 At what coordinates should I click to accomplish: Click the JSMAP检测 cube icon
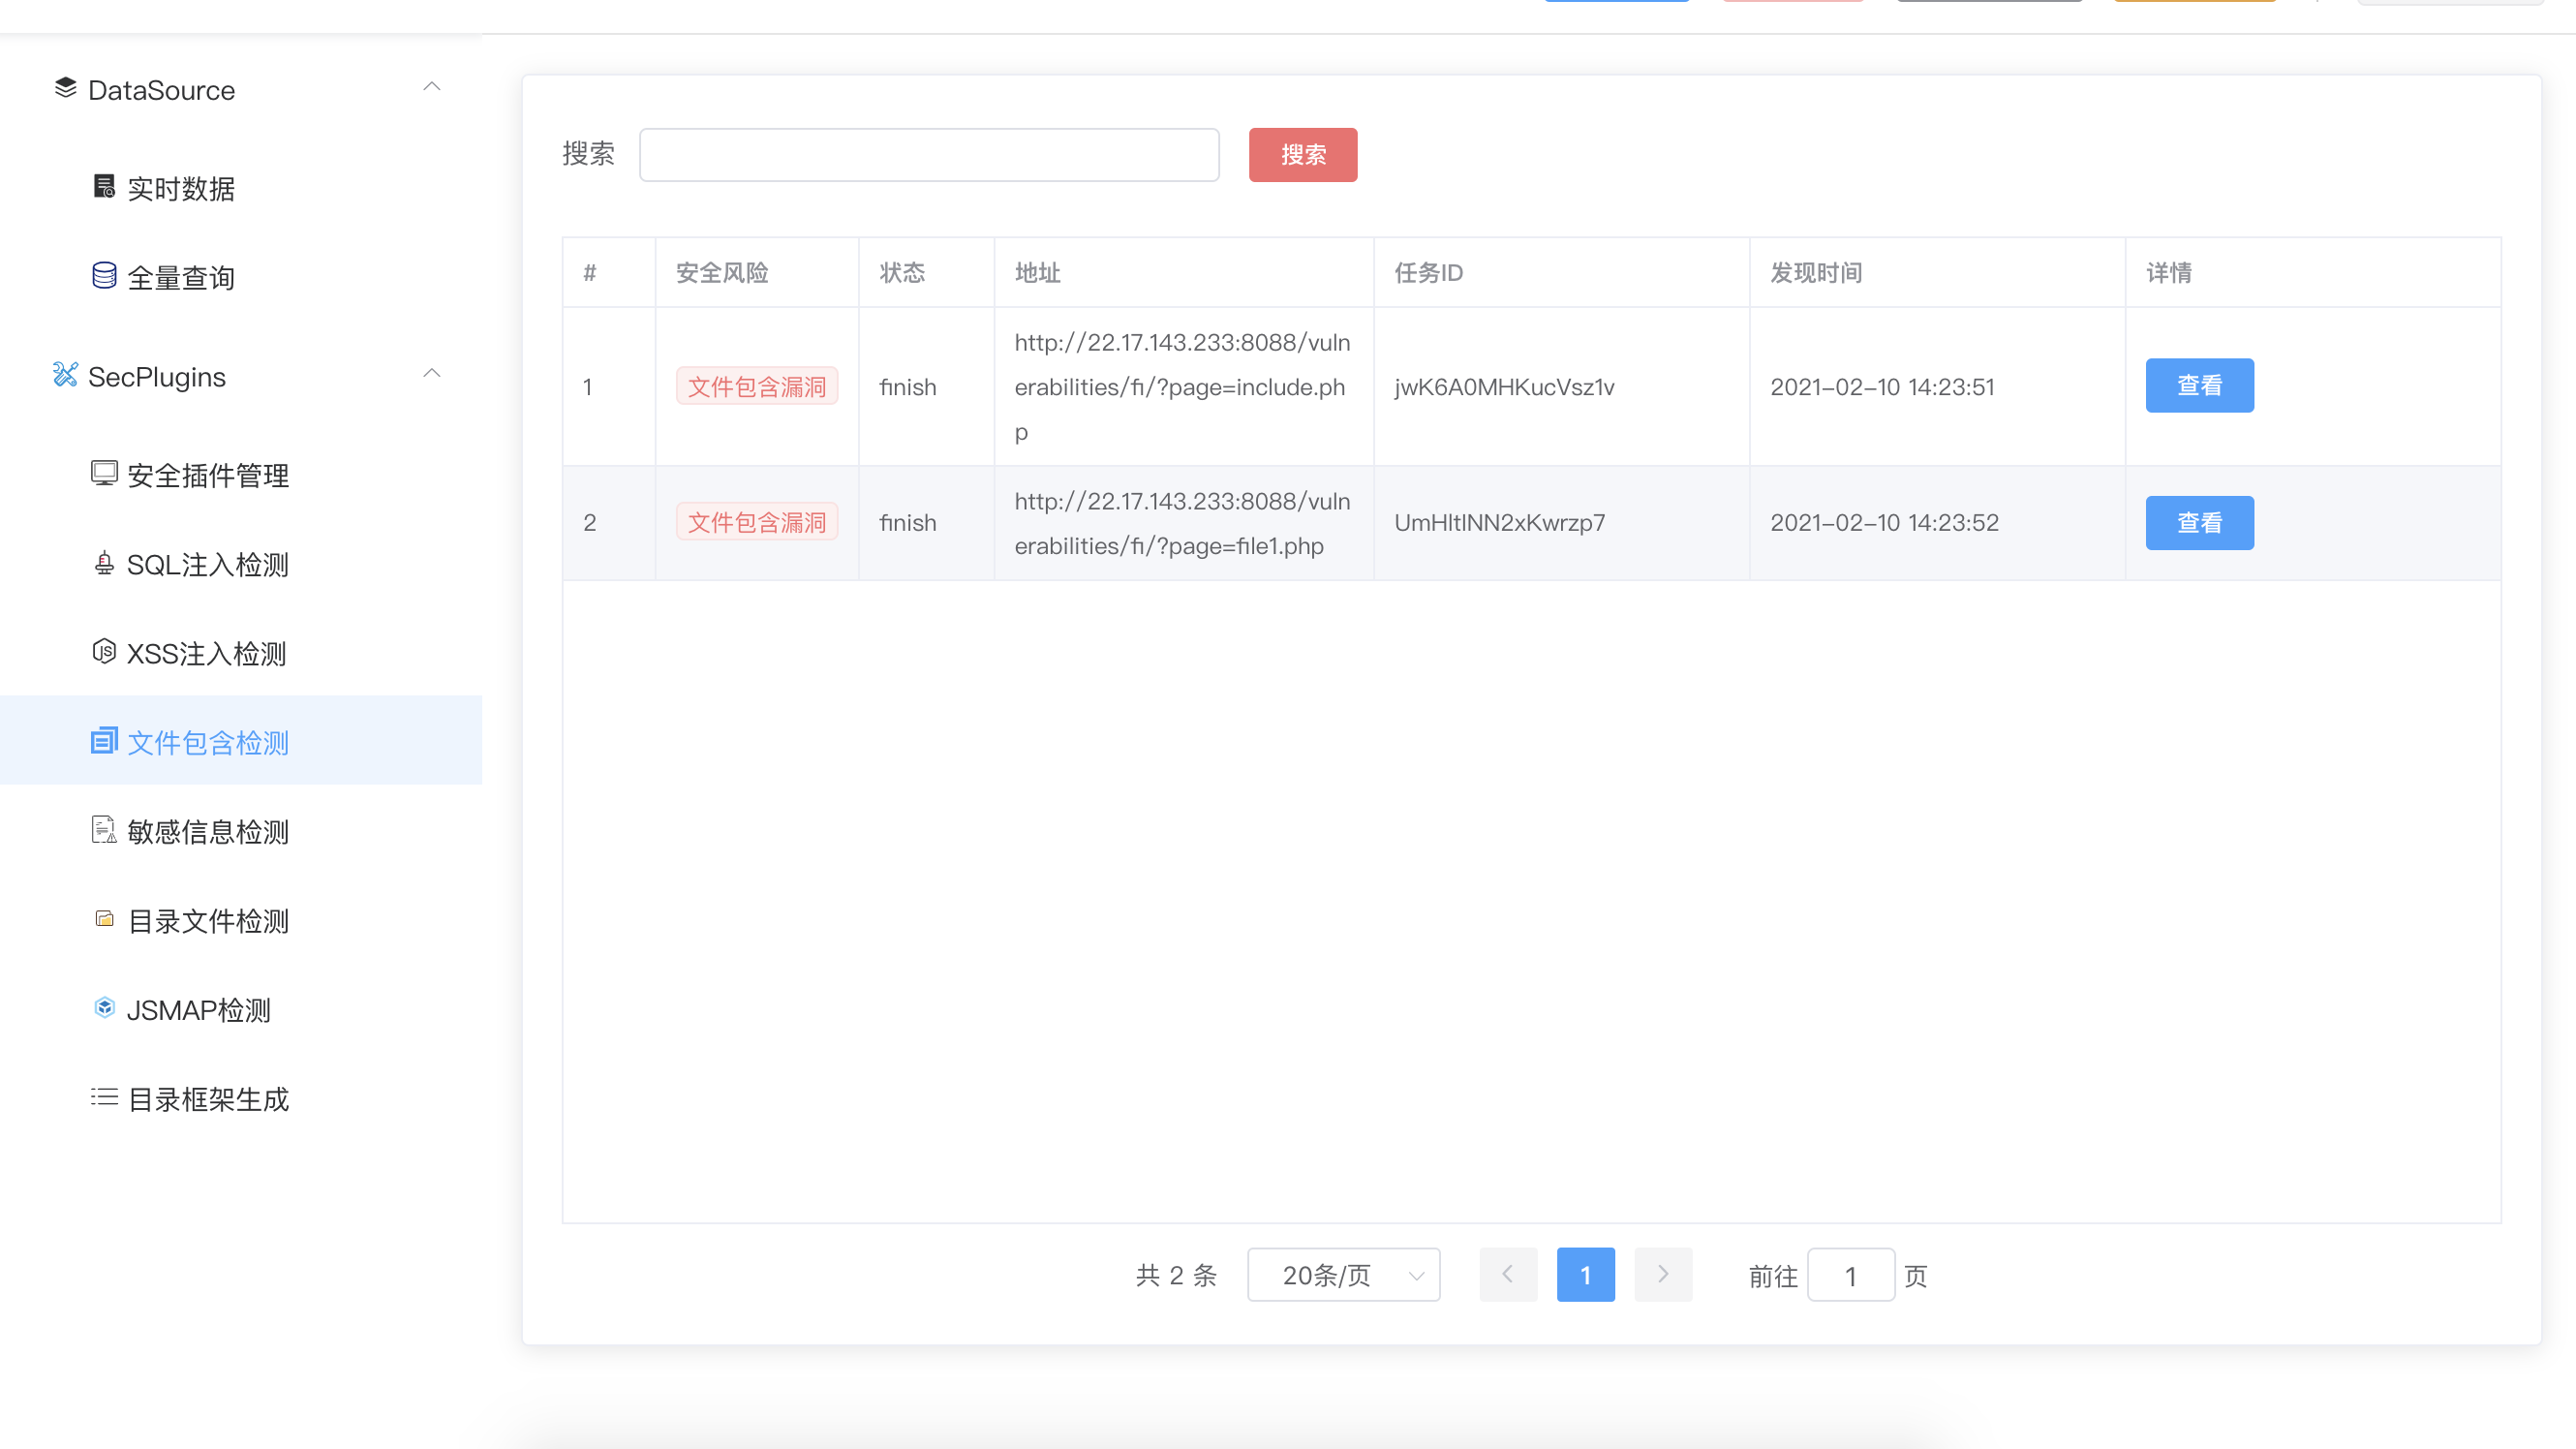[x=104, y=1008]
